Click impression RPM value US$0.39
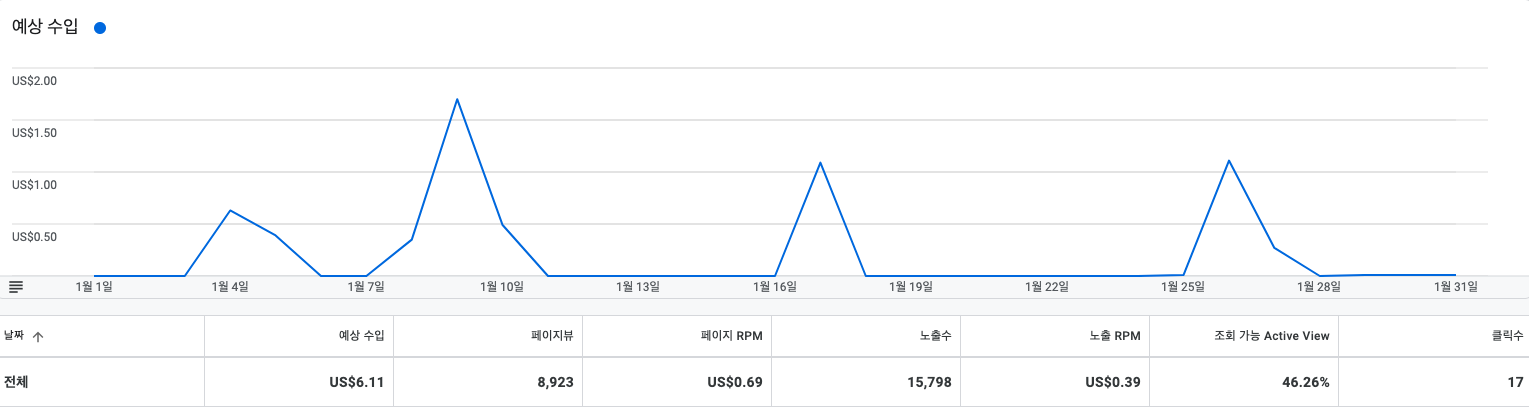This screenshot has width=1529, height=407. click(1113, 382)
